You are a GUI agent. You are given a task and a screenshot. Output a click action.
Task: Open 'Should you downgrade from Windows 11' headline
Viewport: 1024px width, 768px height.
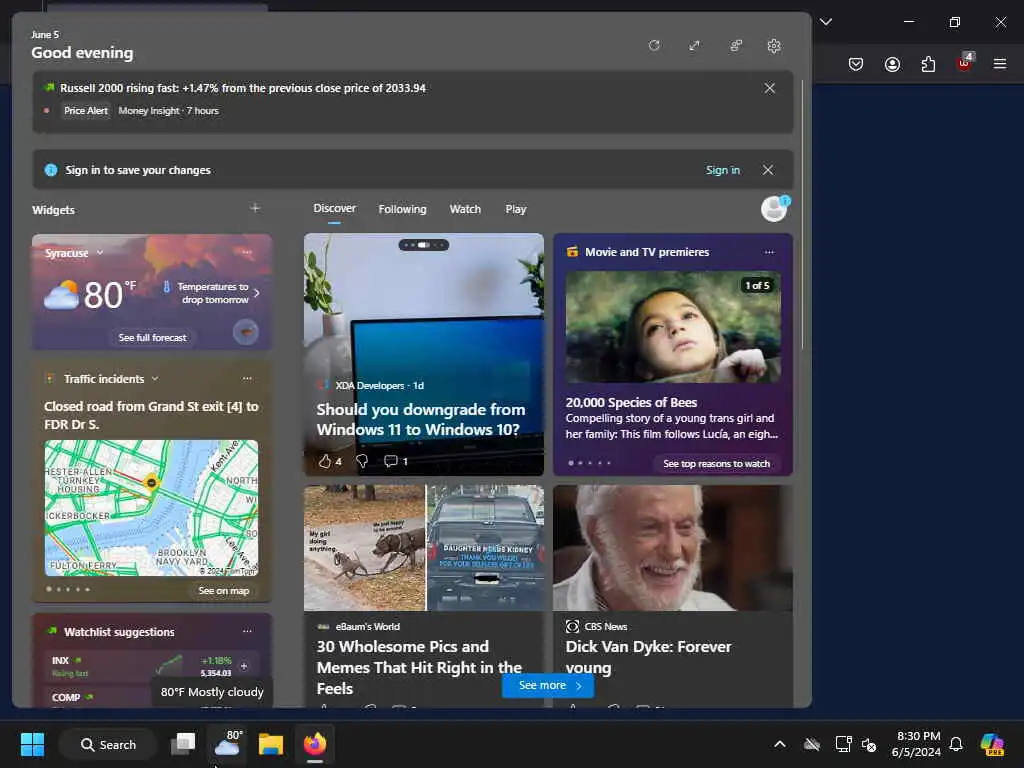pos(421,419)
